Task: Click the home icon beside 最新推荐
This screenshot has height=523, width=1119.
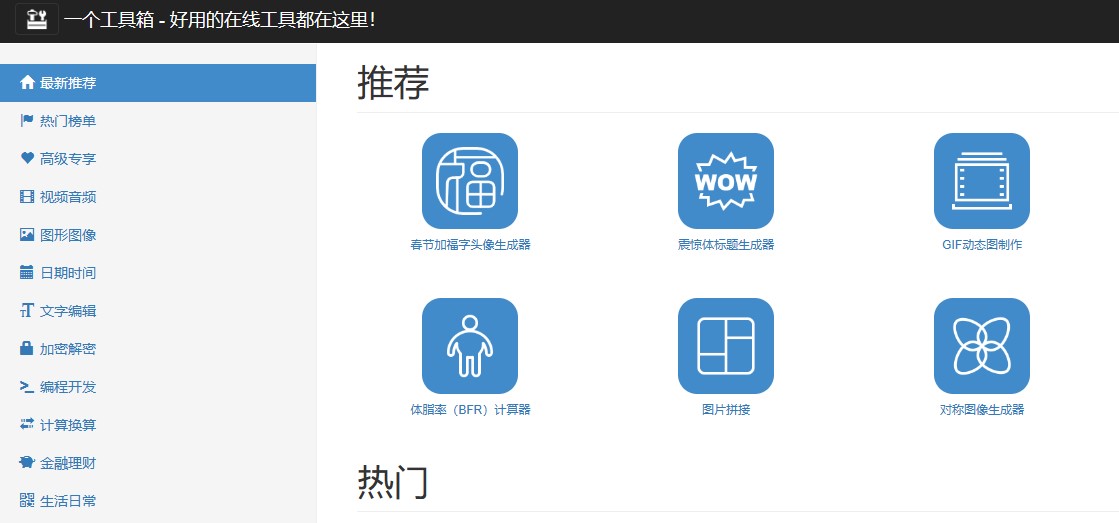Action: [x=27, y=83]
